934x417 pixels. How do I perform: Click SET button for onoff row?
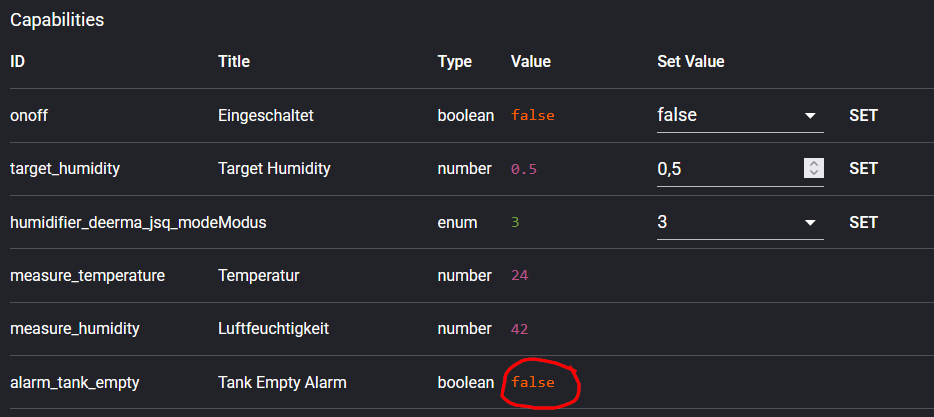pos(863,116)
